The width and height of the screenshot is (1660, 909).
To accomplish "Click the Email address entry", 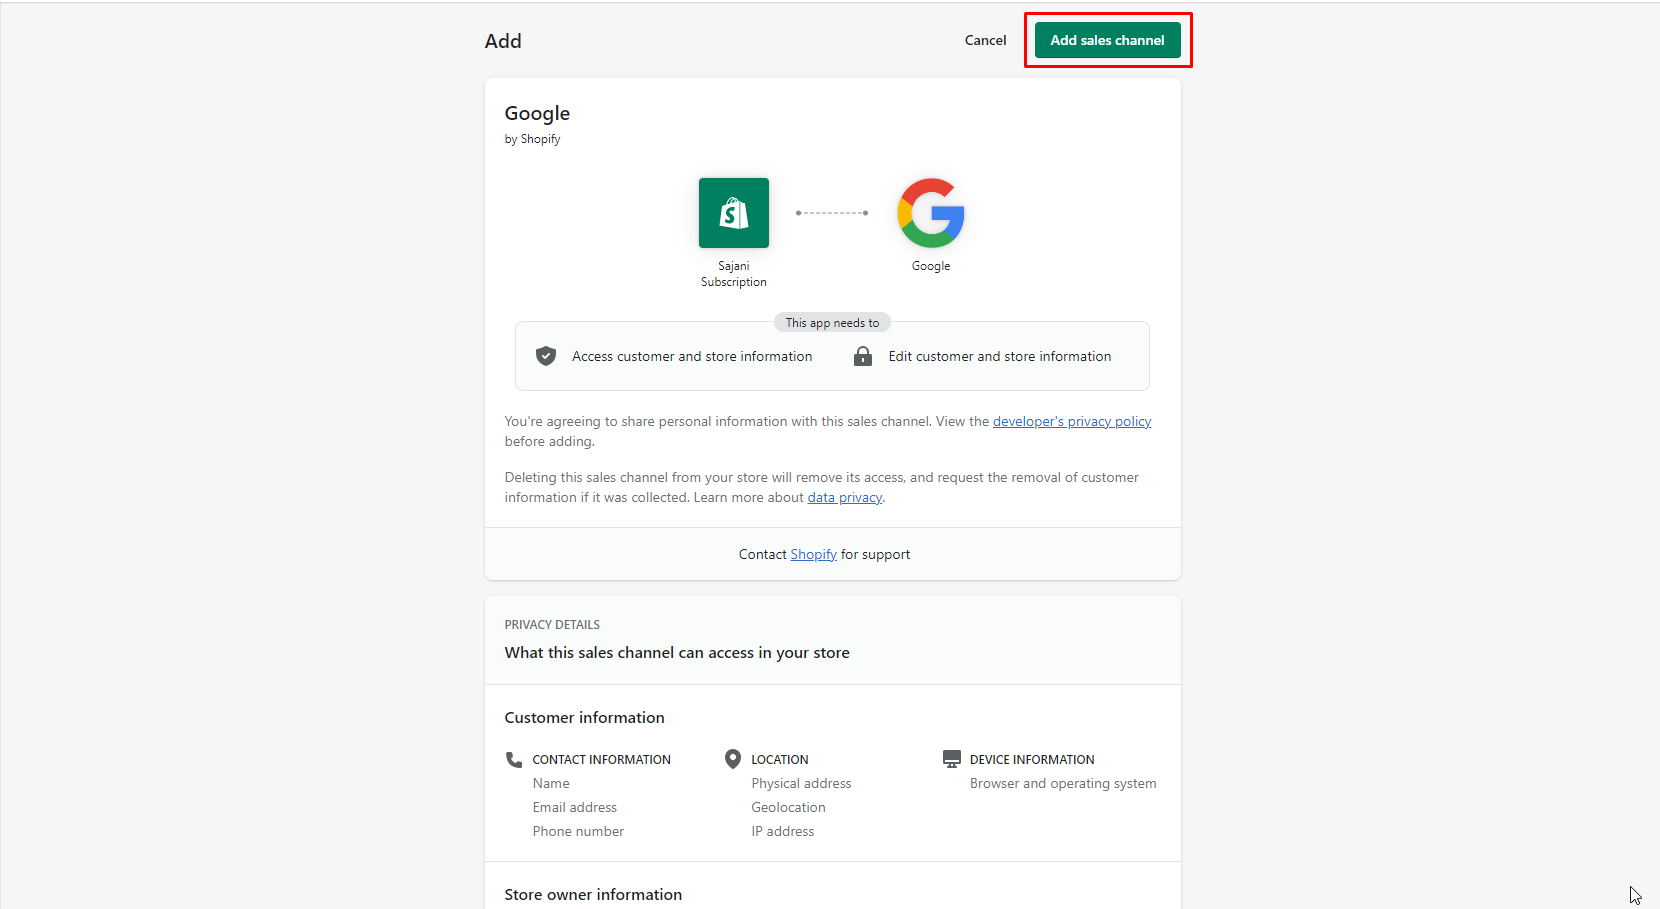I will pos(575,807).
